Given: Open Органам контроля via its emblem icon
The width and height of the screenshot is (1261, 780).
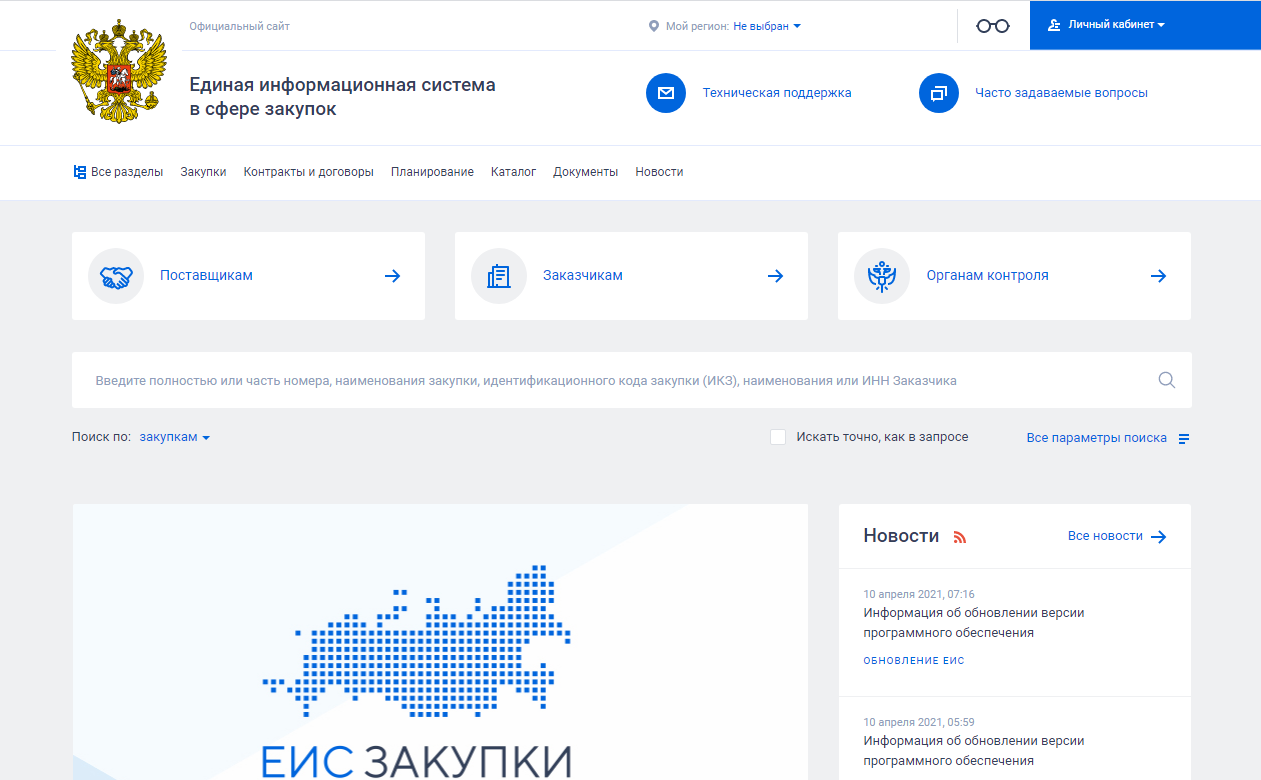Looking at the screenshot, I should tap(881, 276).
